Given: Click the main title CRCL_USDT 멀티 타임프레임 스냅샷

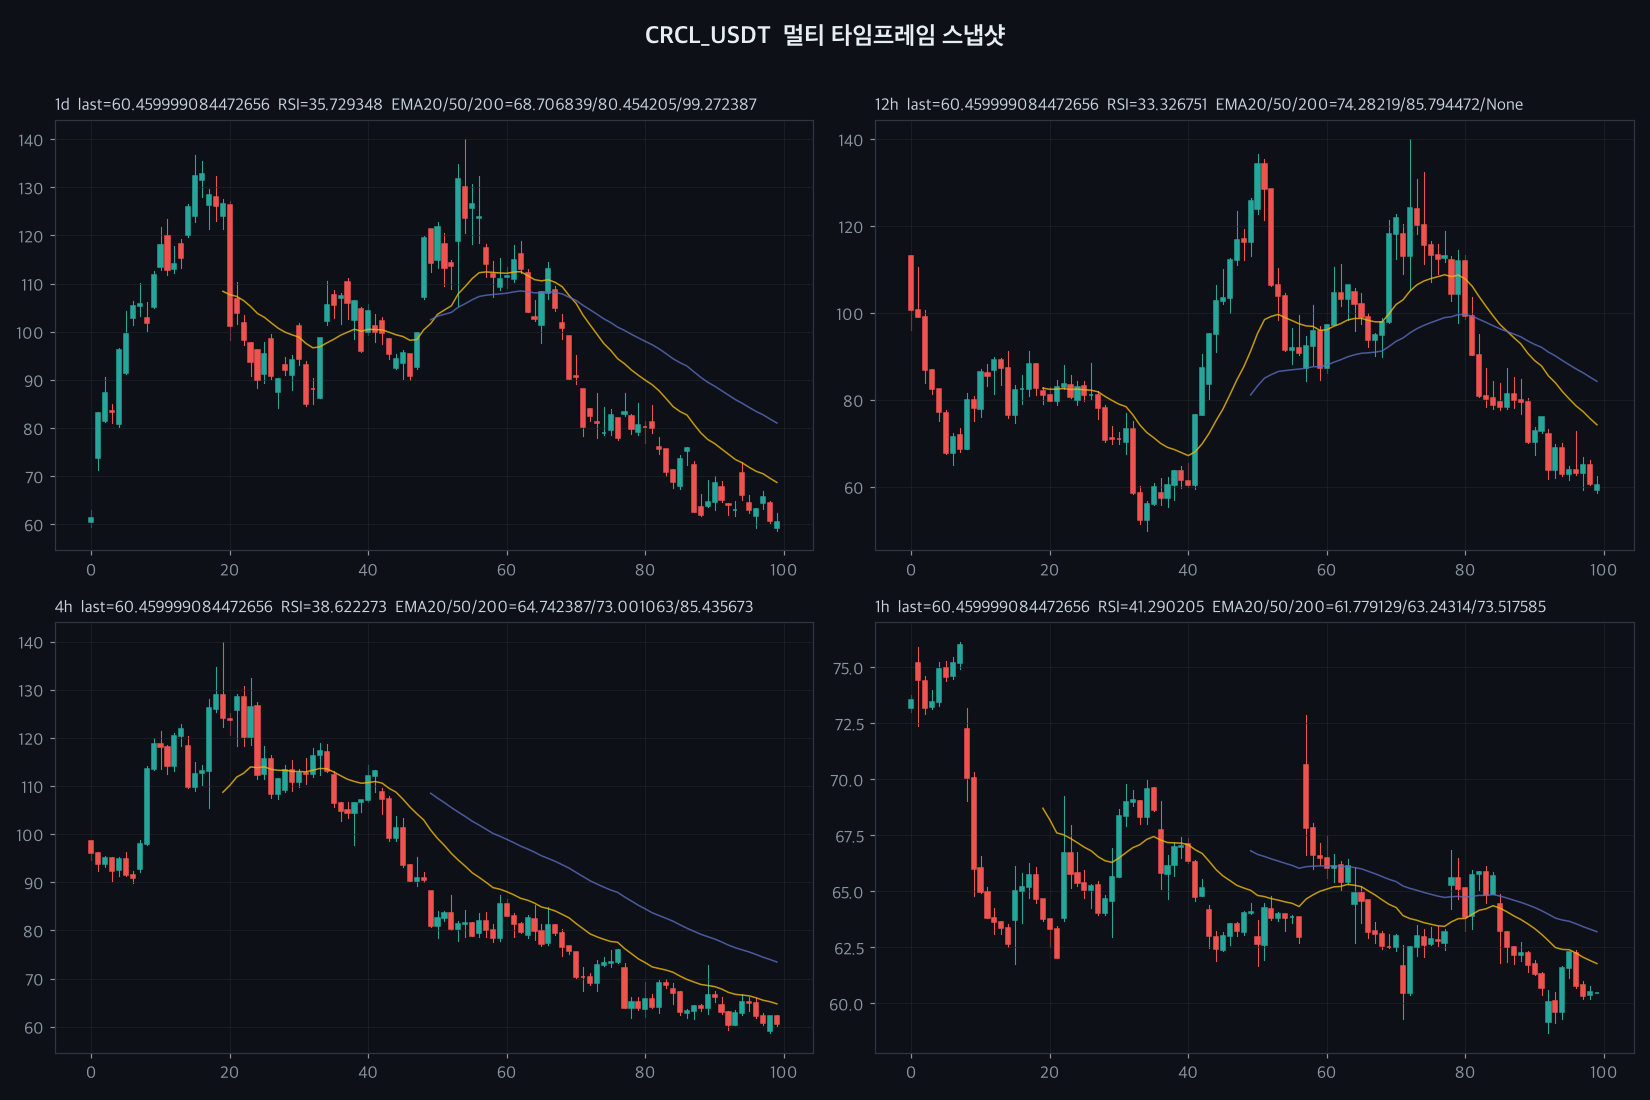Looking at the screenshot, I should pyautogui.click(x=825, y=35).
